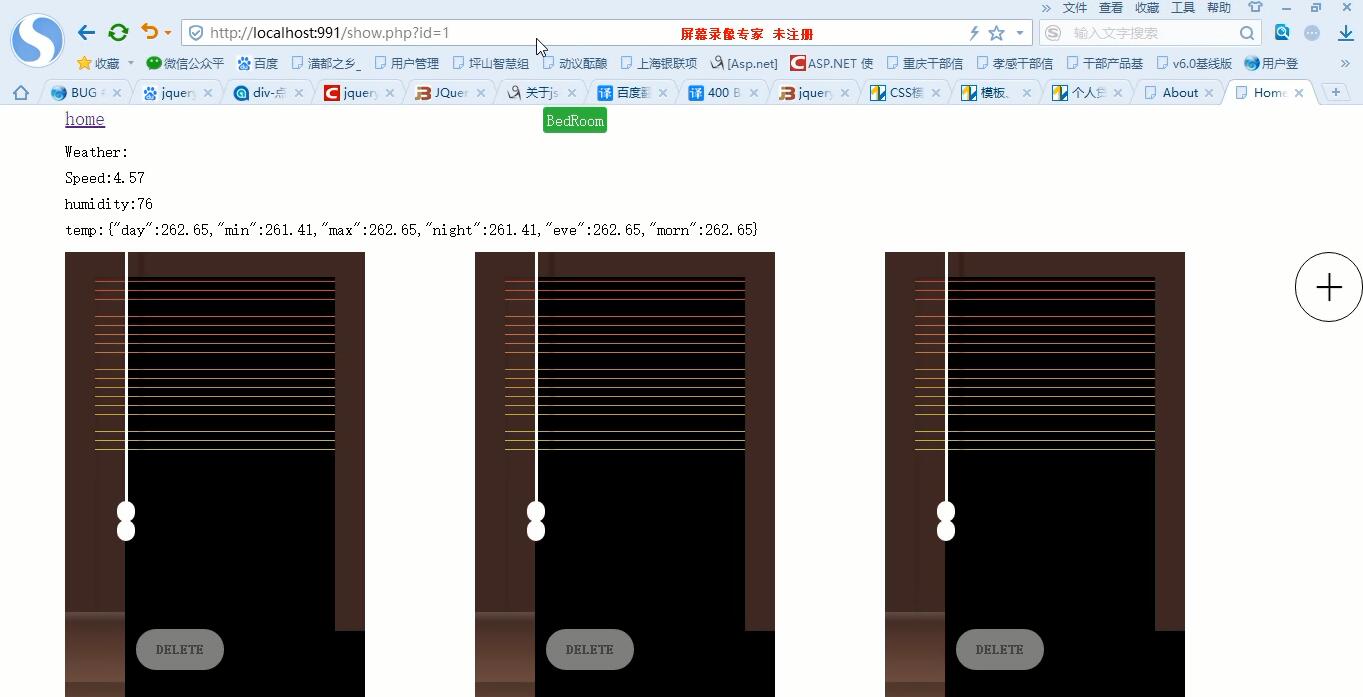Viewport: 1363px width, 697px height.
Task: Click the orange undo arrow icon
Action: coord(149,32)
